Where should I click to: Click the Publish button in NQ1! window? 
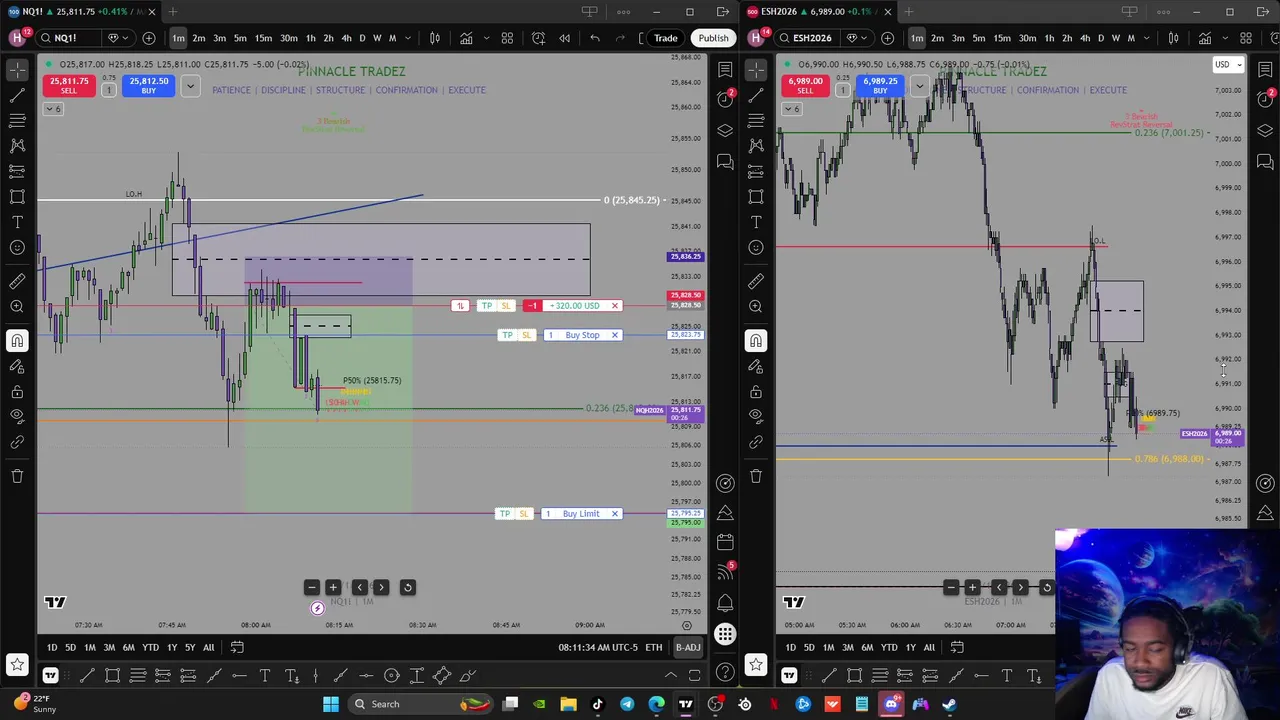coord(713,38)
